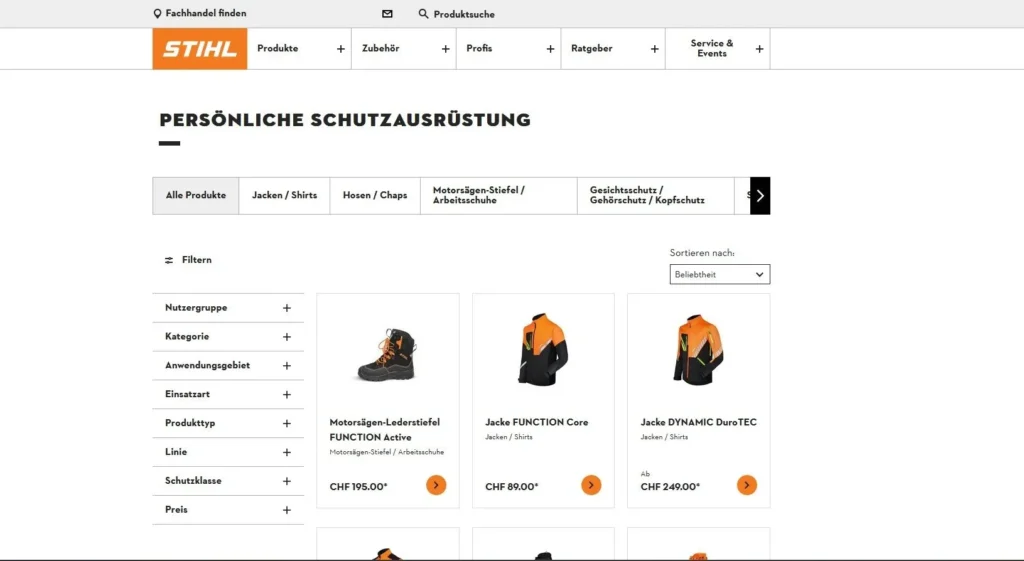Image resolution: width=1024 pixels, height=561 pixels.
Task: Open the Jacke DYNAMIC DuroTEC title
Action: tap(699, 423)
